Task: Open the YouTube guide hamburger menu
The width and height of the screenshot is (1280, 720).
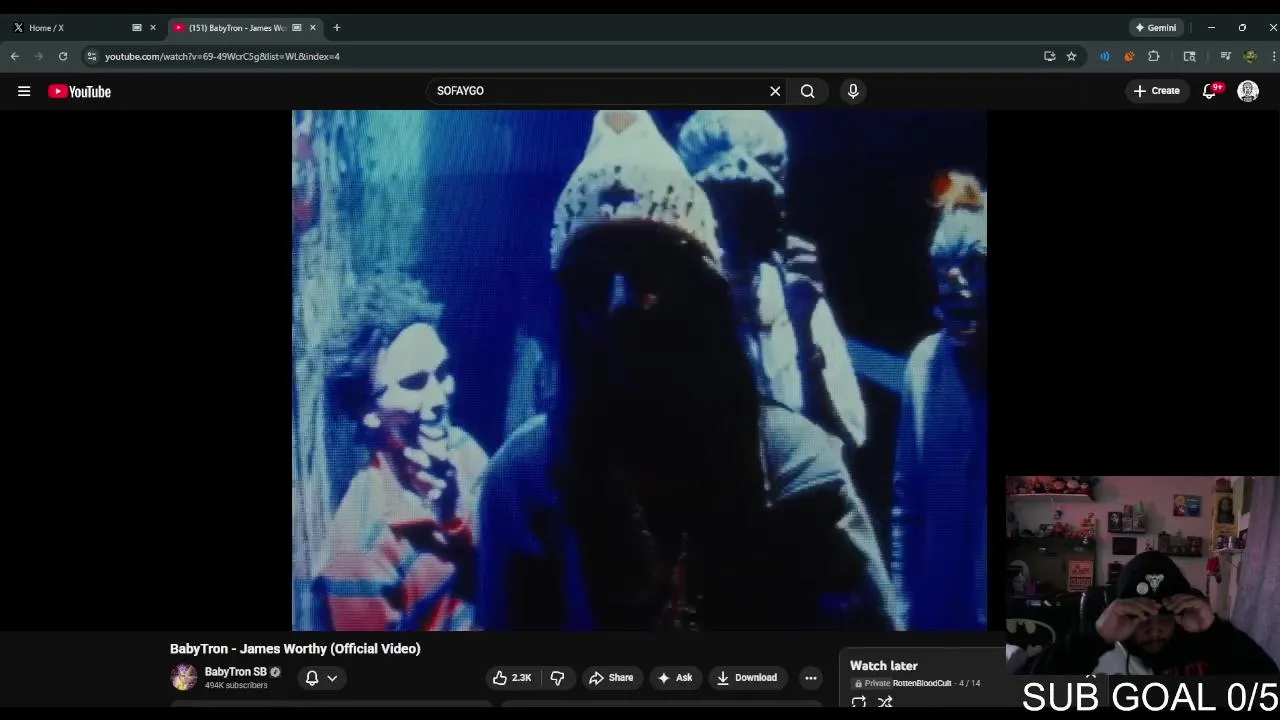Action: (x=24, y=91)
